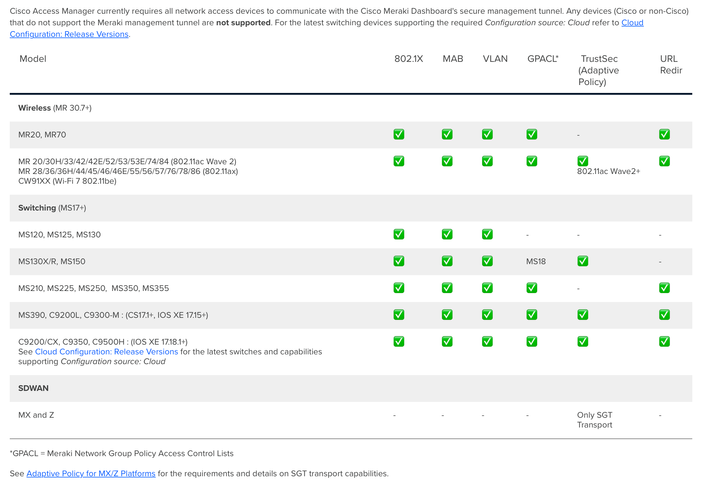Click the 802.11ac Wave2+ note text
The width and height of the screenshot is (727, 493).
click(608, 172)
